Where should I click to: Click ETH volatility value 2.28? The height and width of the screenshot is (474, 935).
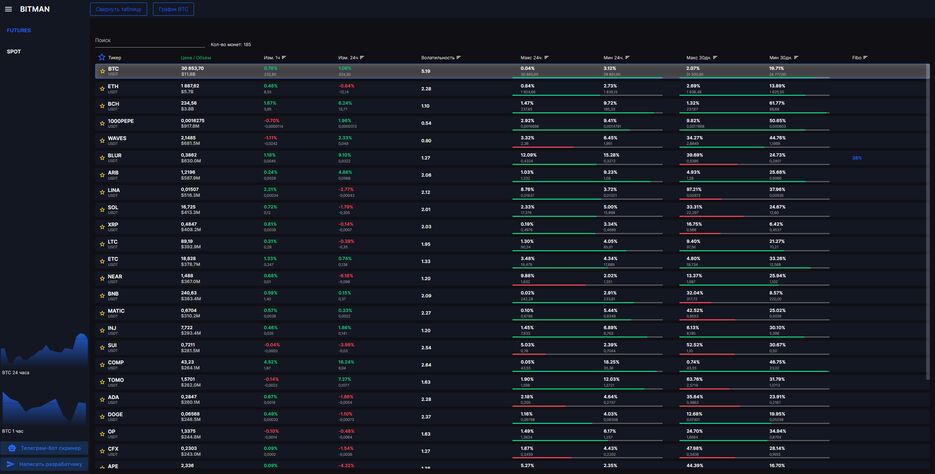pos(426,89)
